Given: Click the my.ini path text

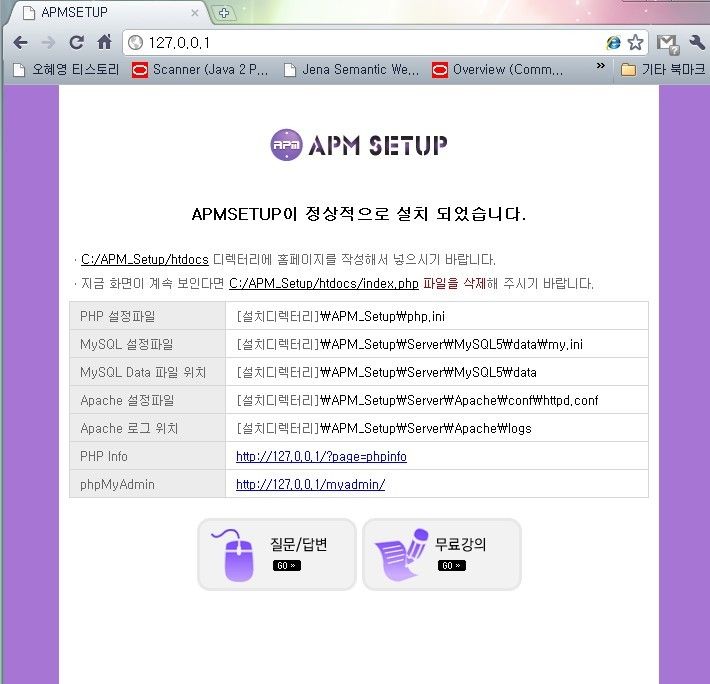Looking at the screenshot, I should [409, 344].
